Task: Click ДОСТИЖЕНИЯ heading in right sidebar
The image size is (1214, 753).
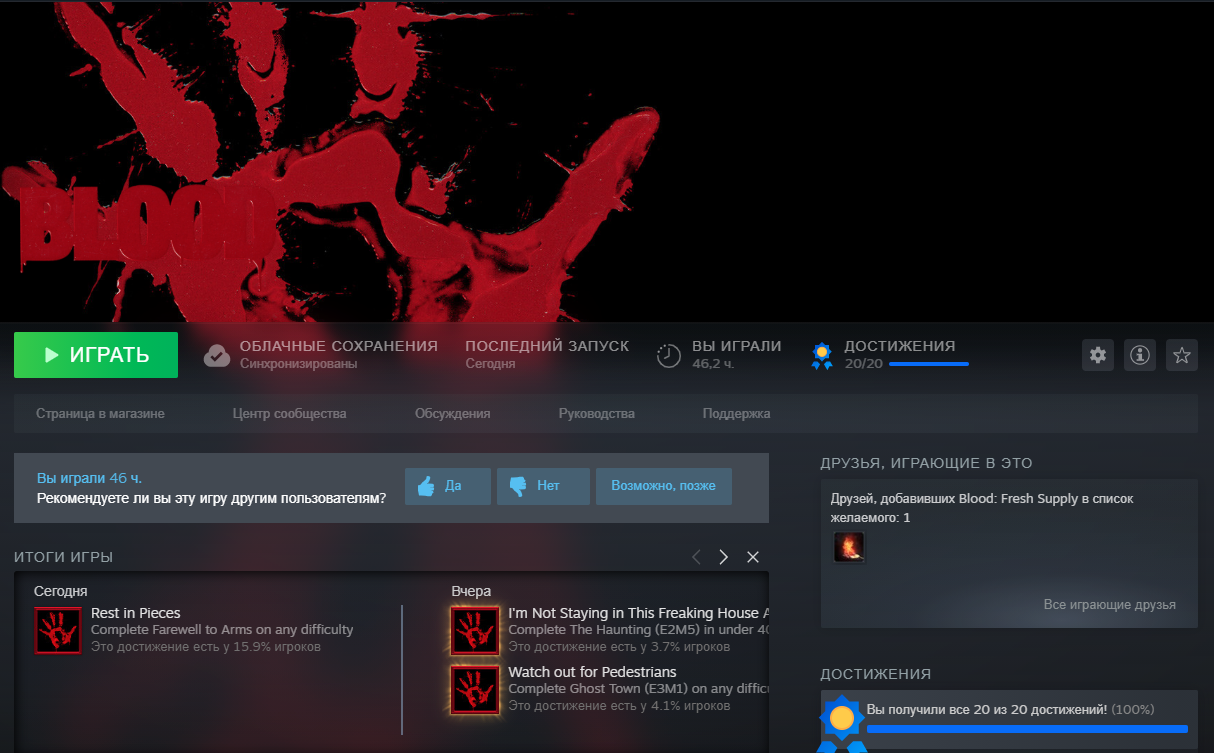Action: (x=875, y=674)
